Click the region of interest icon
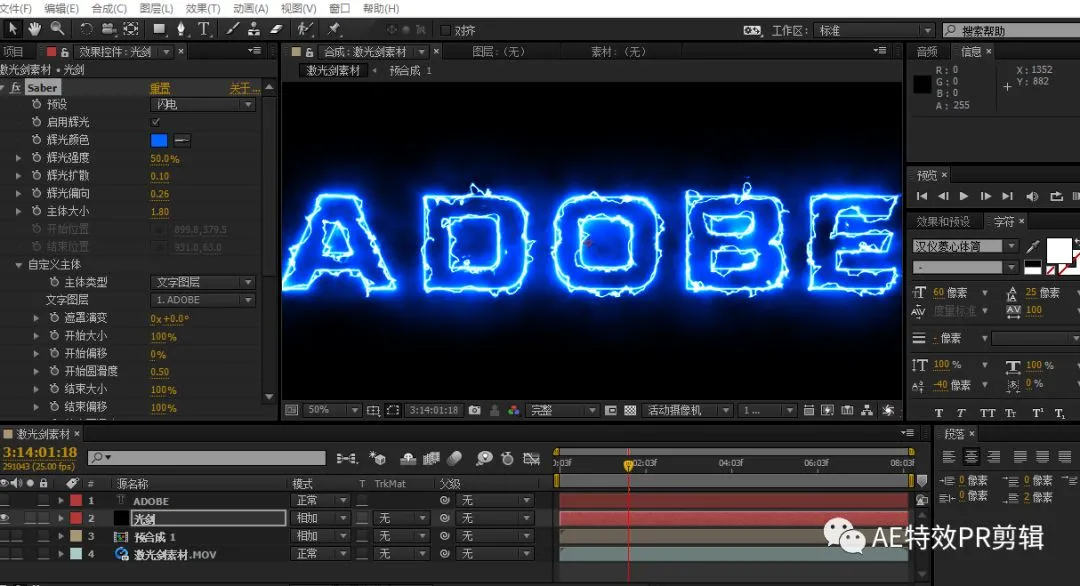 [393, 410]
